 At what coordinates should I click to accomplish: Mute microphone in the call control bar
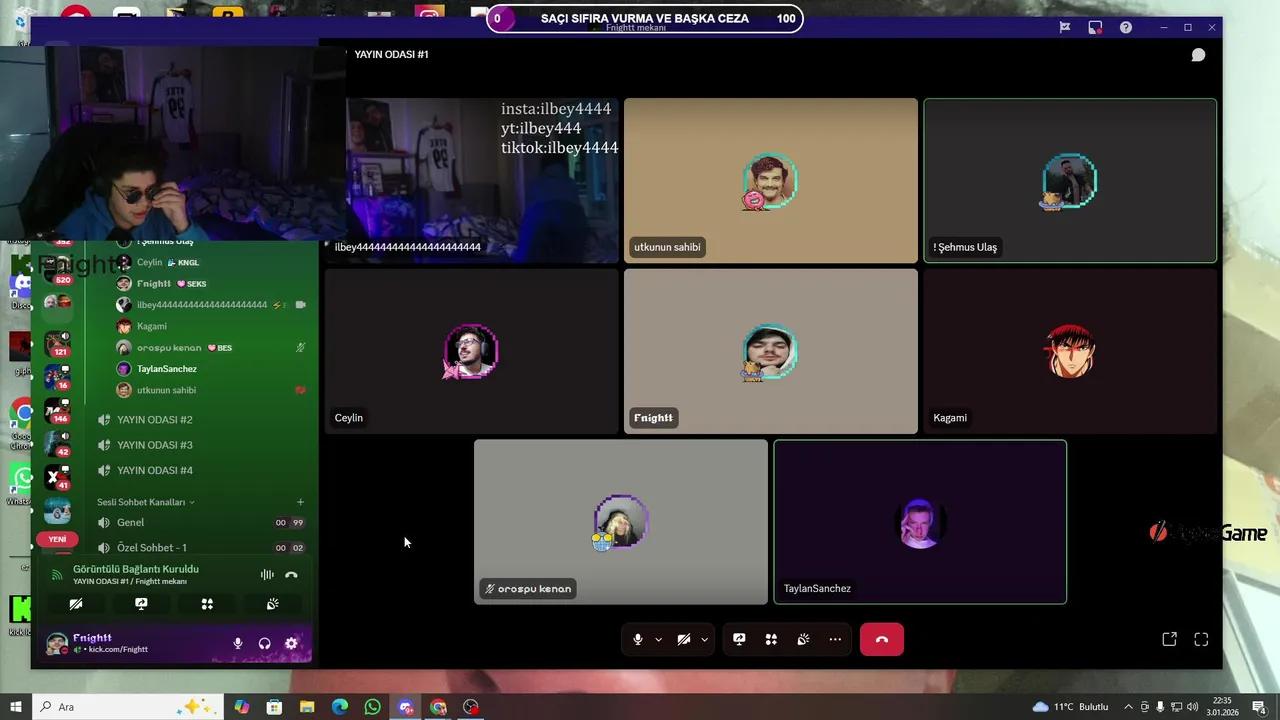pyautogui.click(x=637, y=640)
